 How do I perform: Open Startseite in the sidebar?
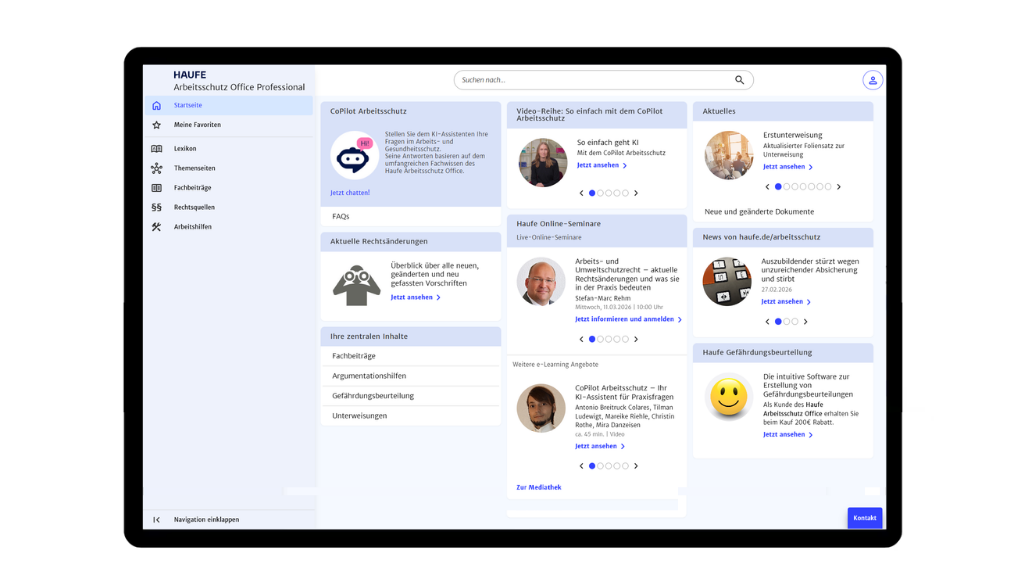(188, 105)
